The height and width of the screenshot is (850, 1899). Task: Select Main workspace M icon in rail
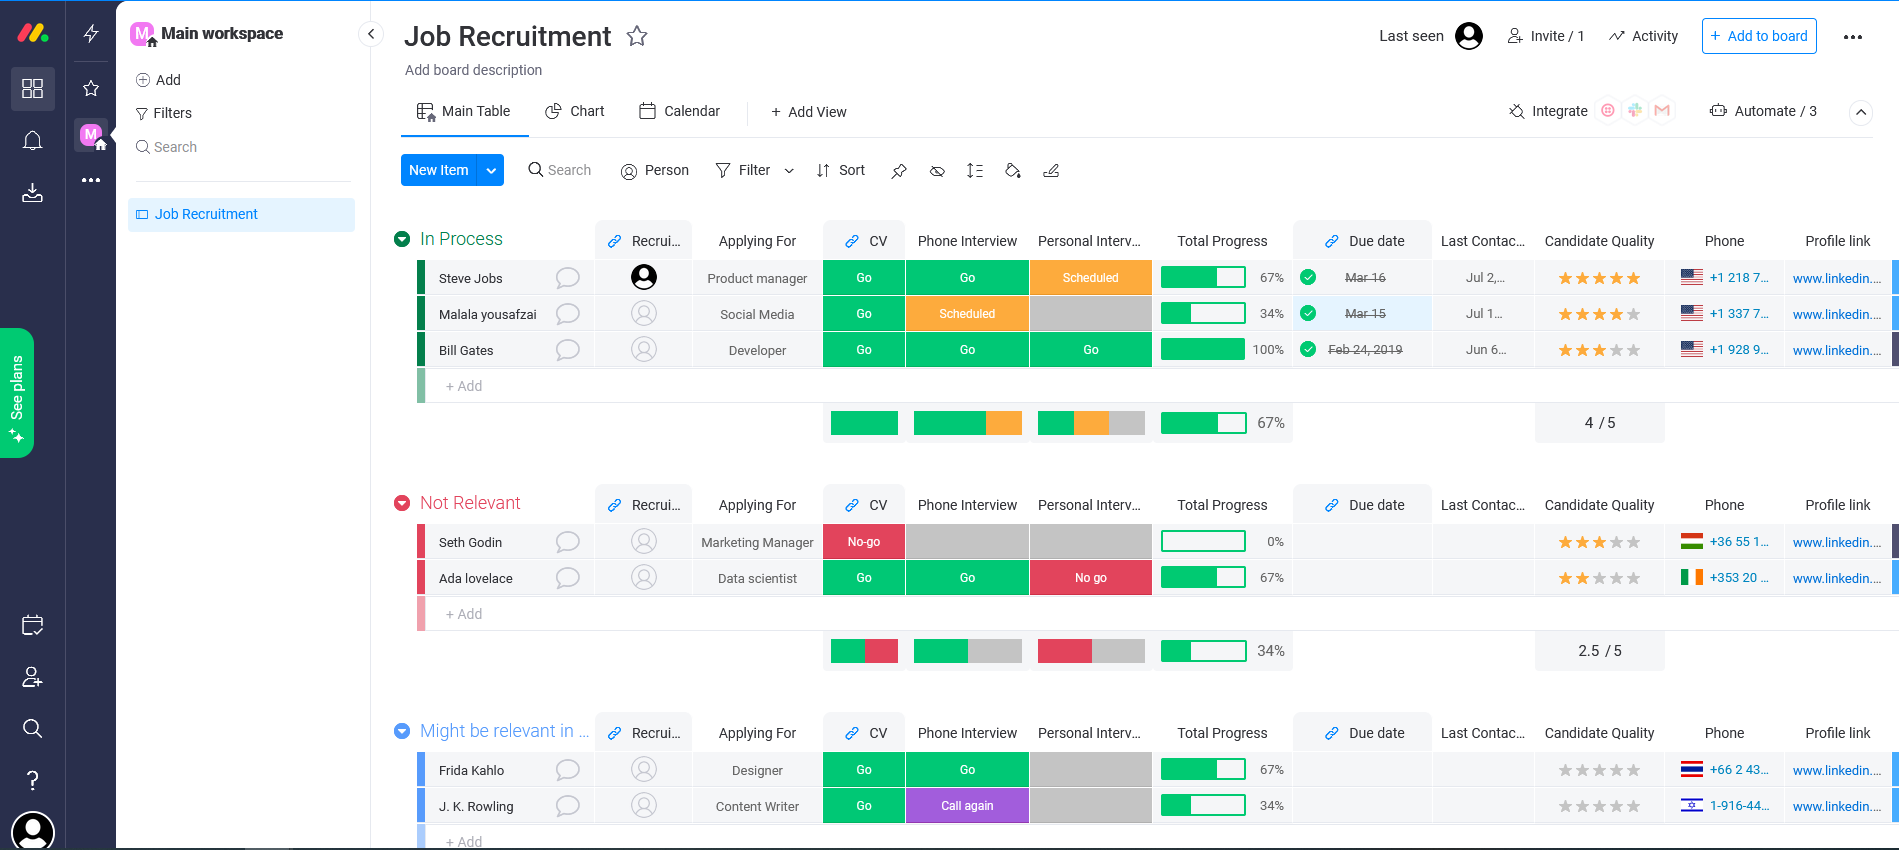91,134
